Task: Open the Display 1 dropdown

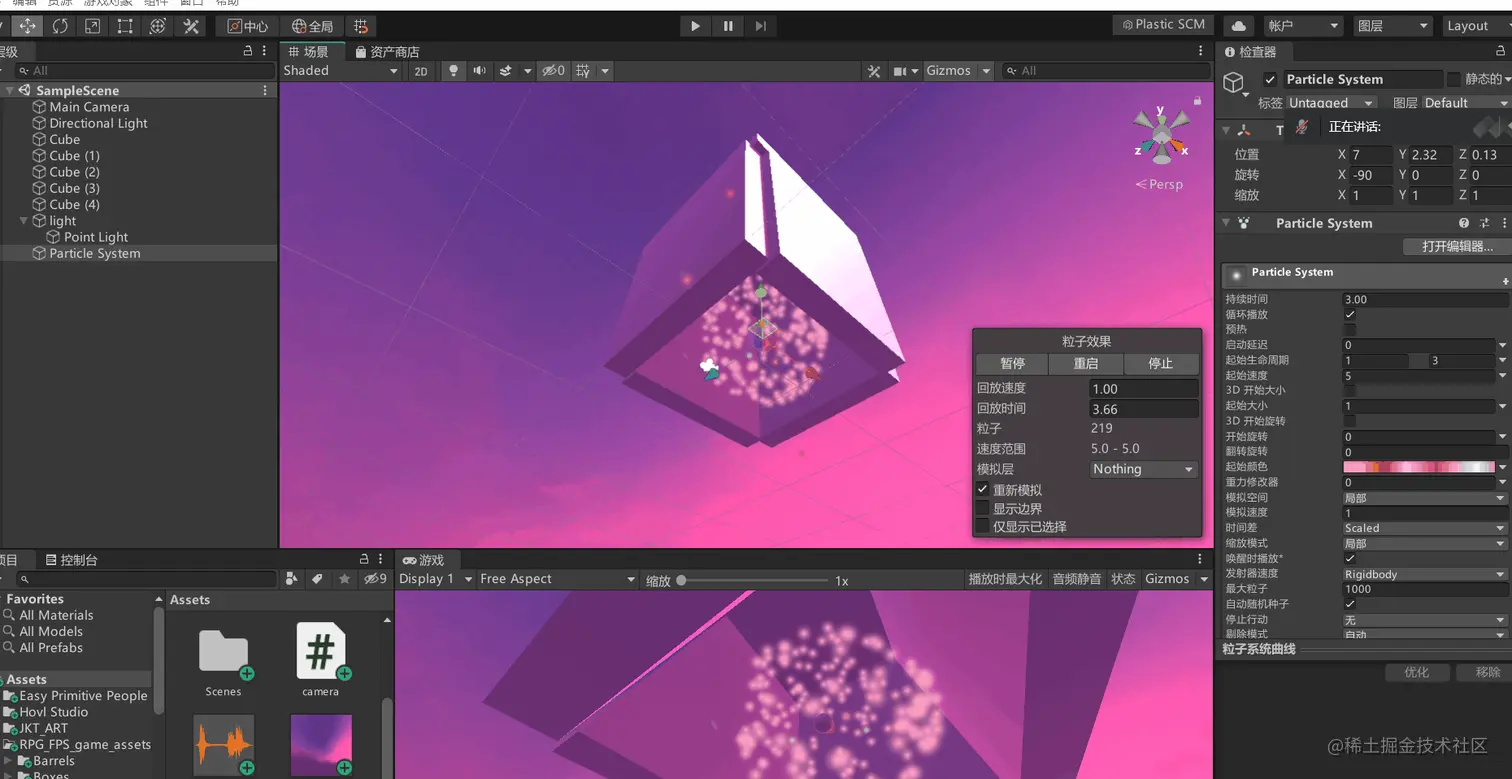Action: (x=436, y=579)
